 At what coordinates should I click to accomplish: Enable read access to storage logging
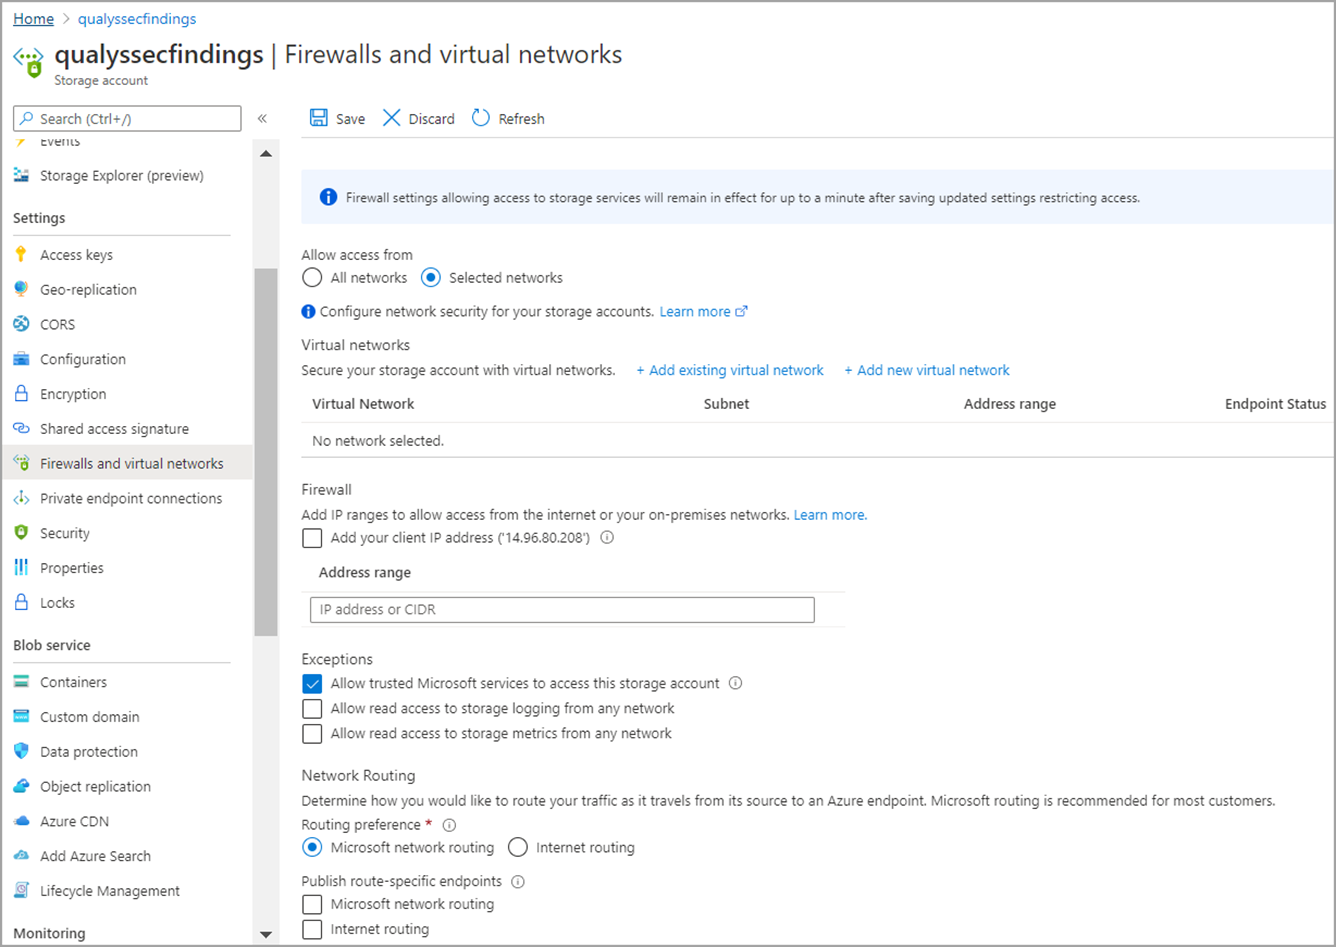click(x=312, y=709)
